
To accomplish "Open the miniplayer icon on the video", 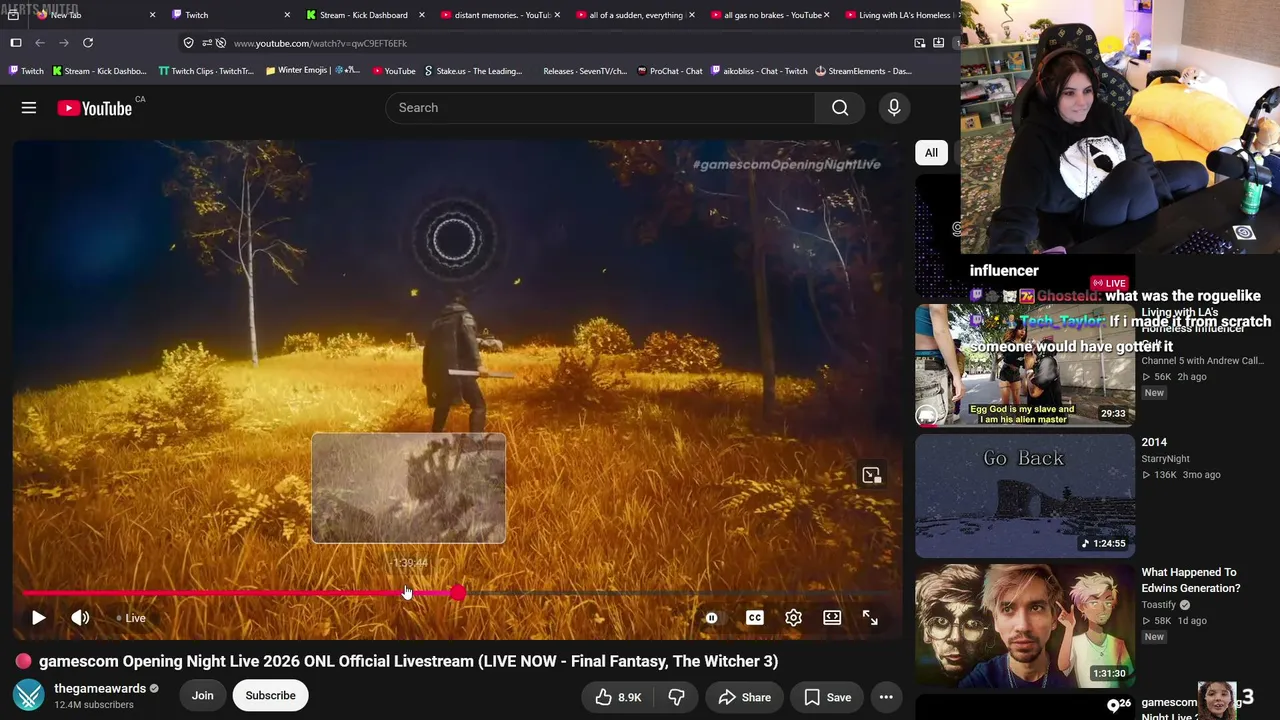I will coord(871,475).
